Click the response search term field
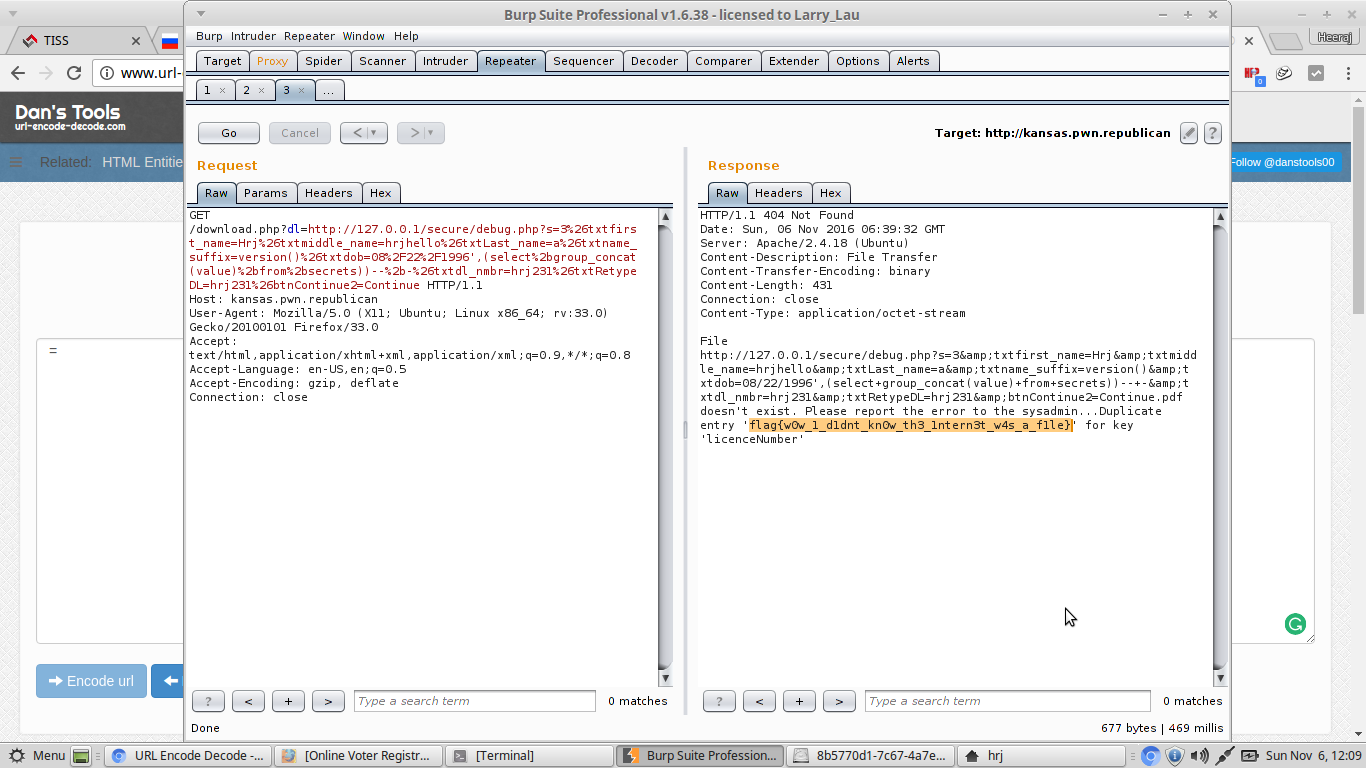This screenshot has height=768, width=1366. point(1008,701)
